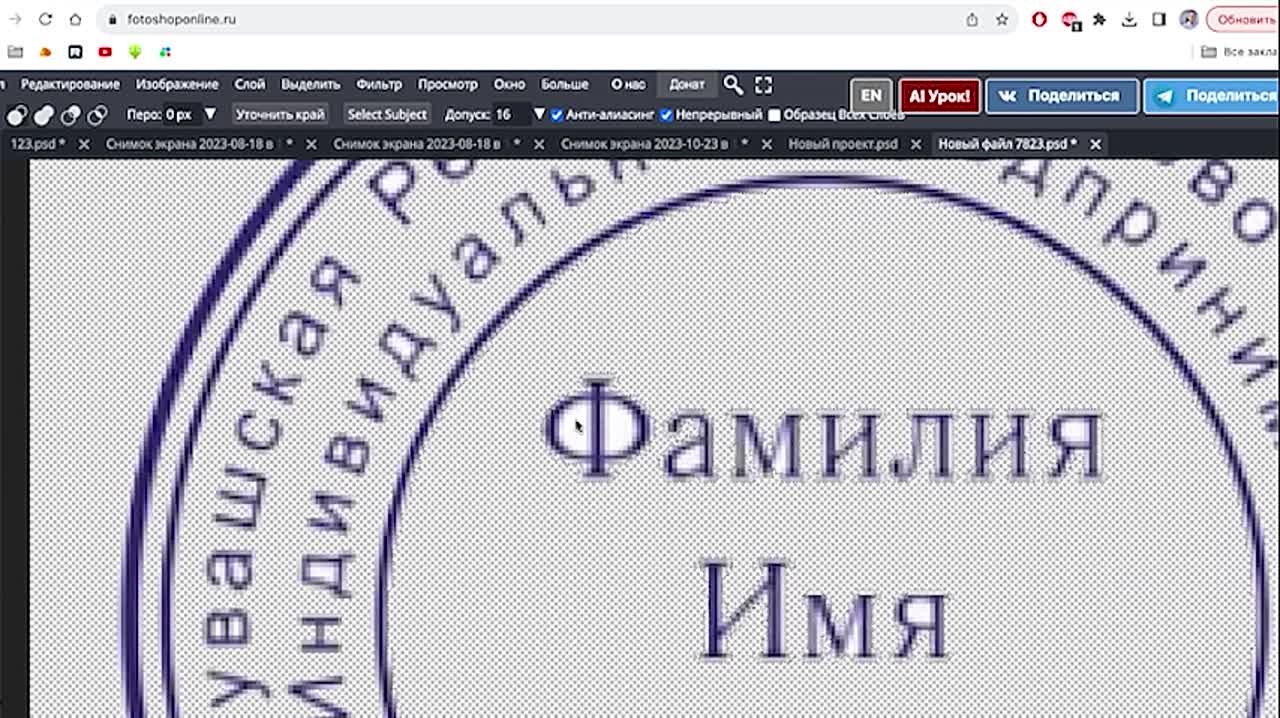Image resolution: width=1280 pixels, height=718 pixels.
Task: Click the Уточнить край button
Action: 280,114
